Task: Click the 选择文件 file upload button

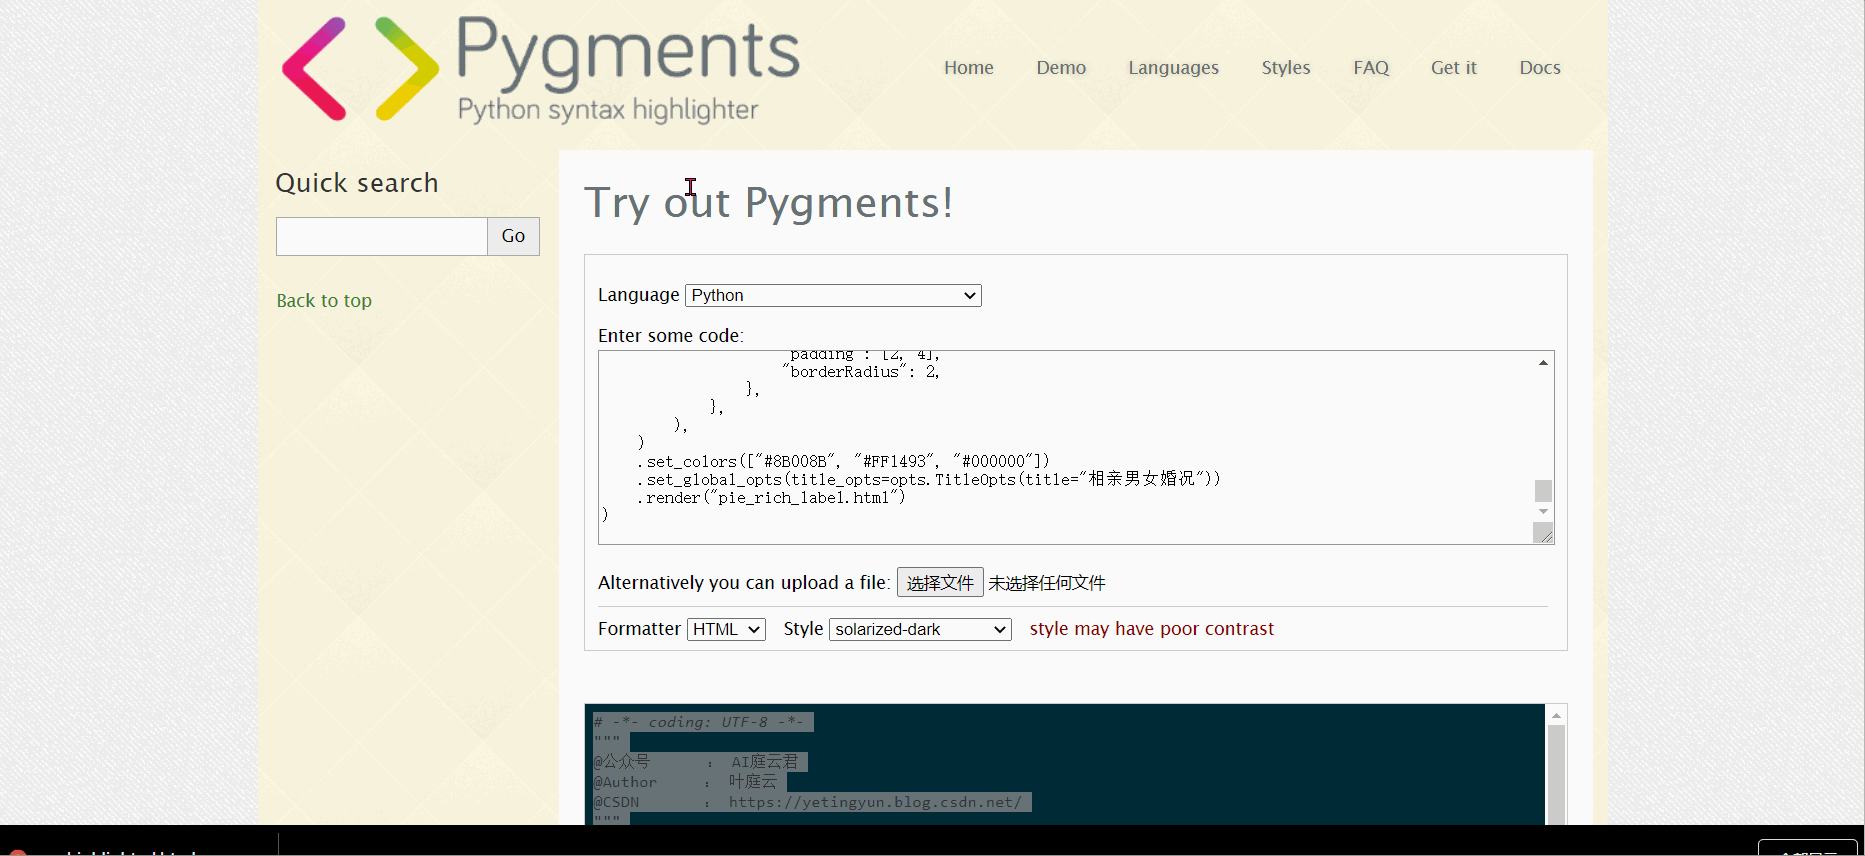Action: pos(940,583)
